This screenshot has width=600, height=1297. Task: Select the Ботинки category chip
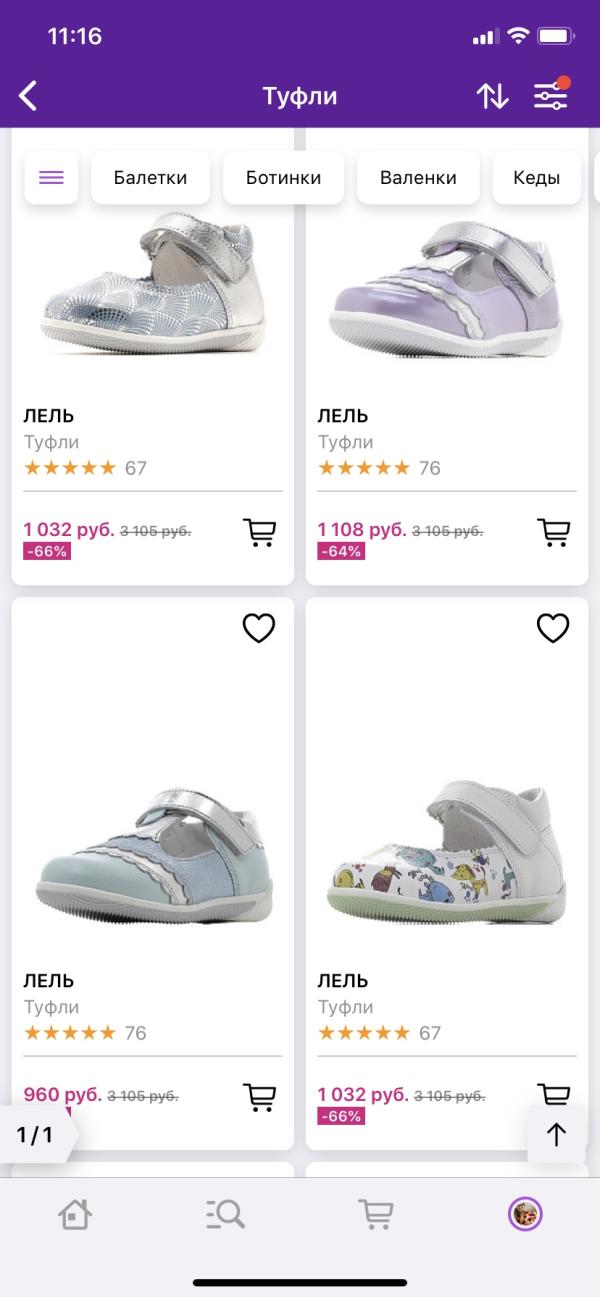coord(283,178)
